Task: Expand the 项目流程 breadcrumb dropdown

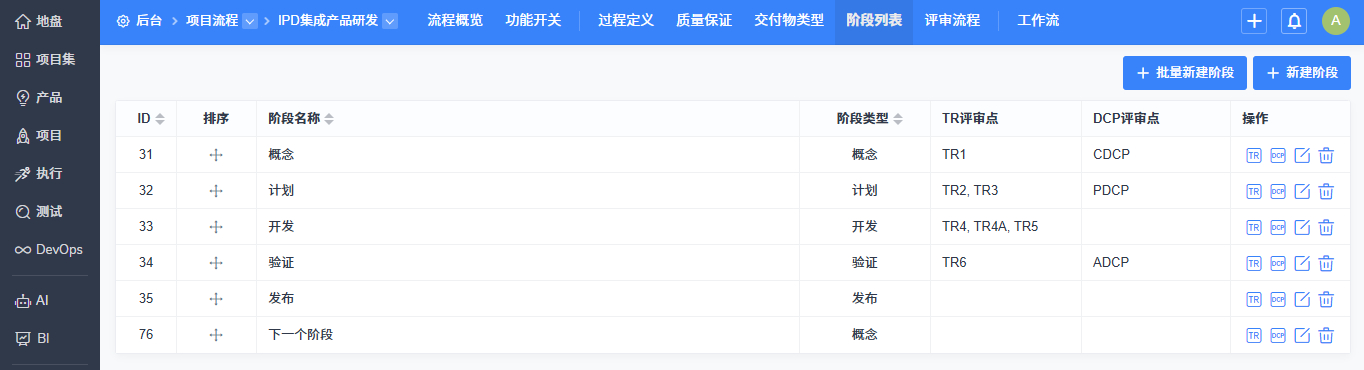Action: coord(250,21)
